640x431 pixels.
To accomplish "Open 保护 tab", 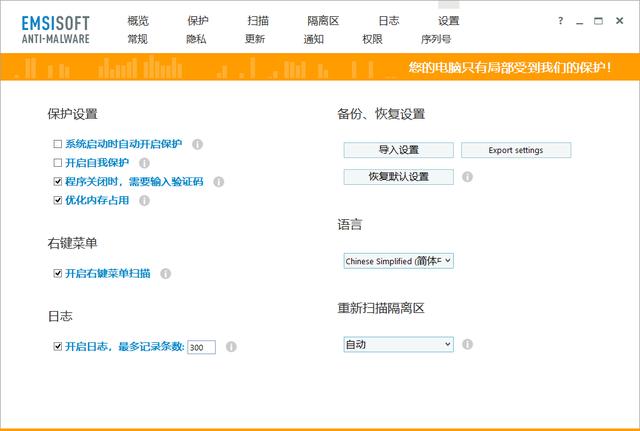I will coord(198,21).
